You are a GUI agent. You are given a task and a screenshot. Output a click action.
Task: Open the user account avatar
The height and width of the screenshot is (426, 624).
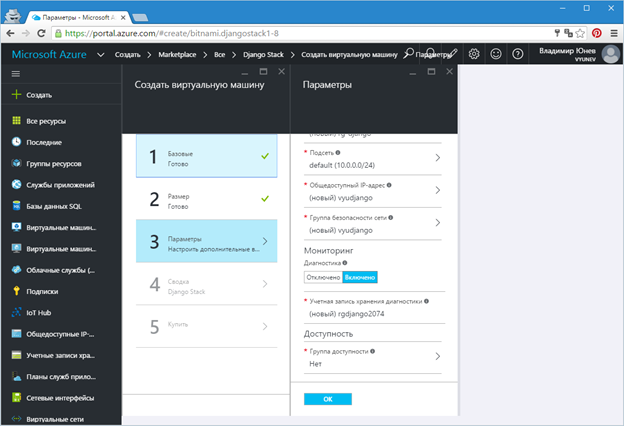610,54
